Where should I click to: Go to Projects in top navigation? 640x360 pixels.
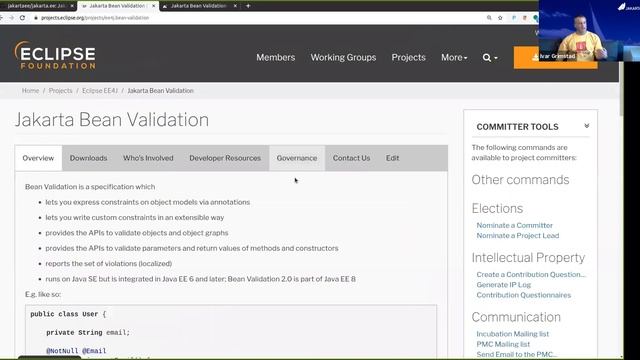pyautogui.click(x=409, y=58)
